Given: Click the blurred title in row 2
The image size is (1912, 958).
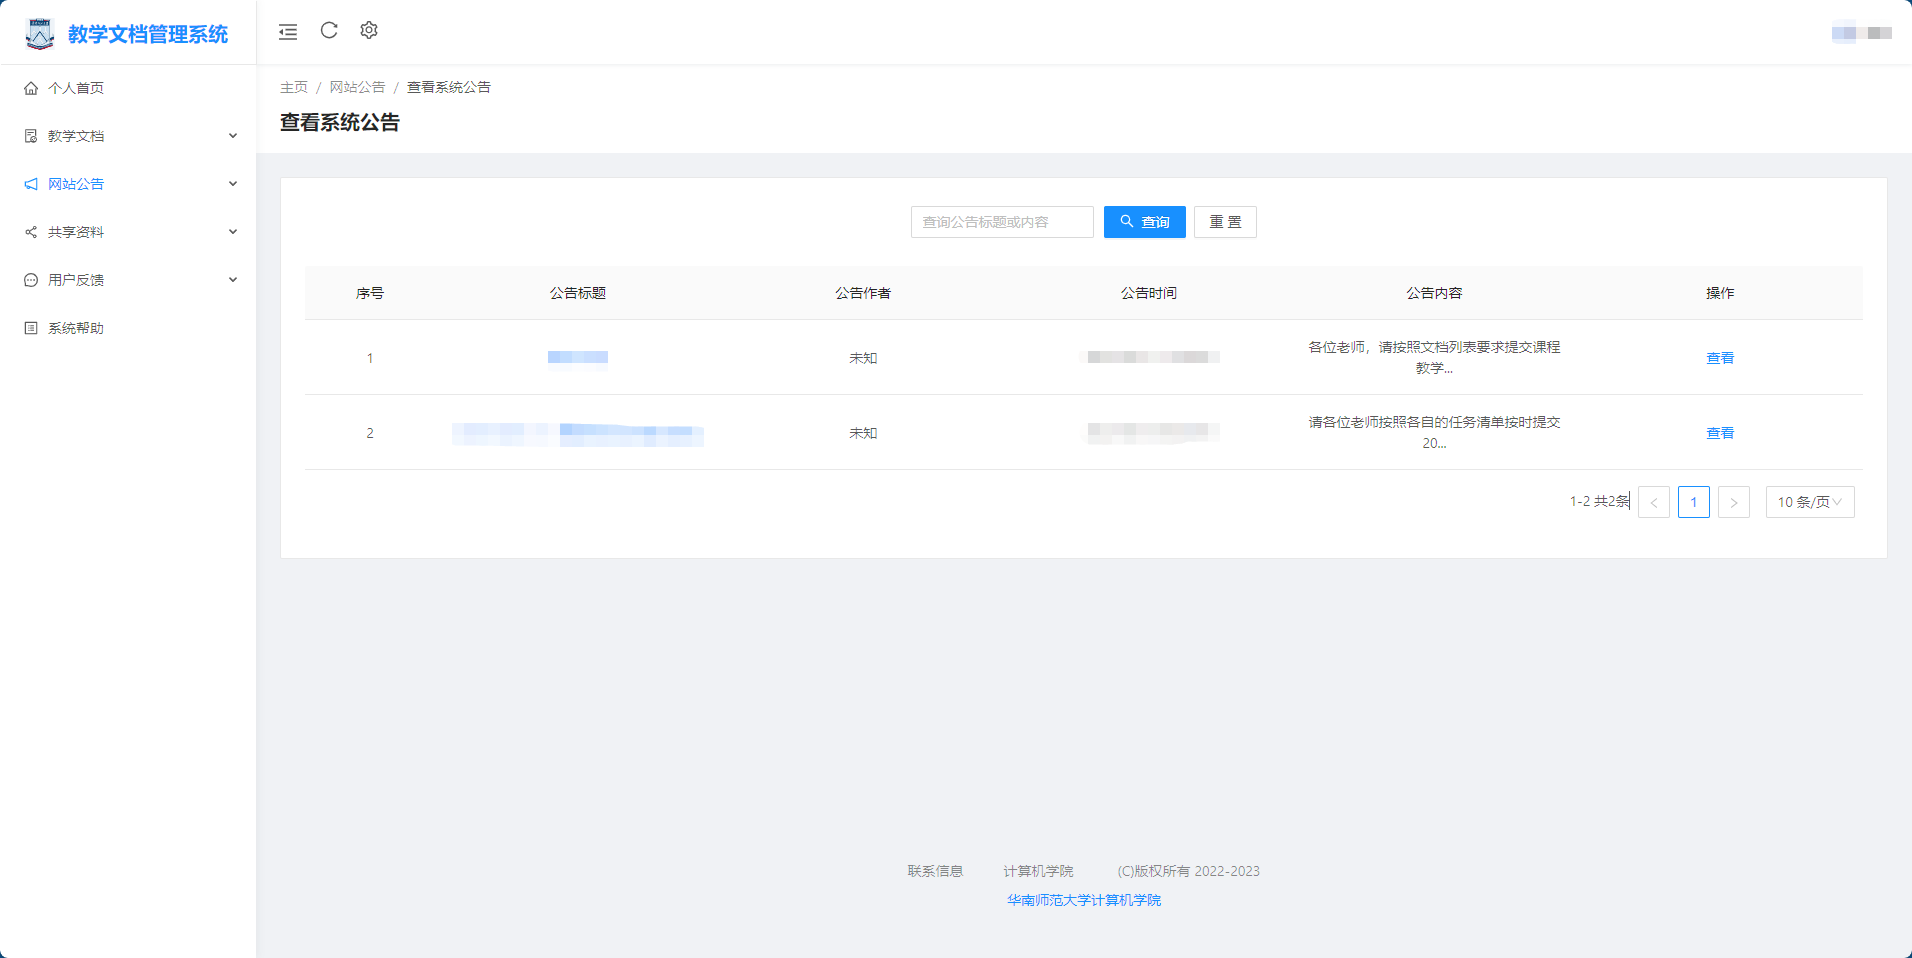Looking at the screenshot, I should point(578,433).
